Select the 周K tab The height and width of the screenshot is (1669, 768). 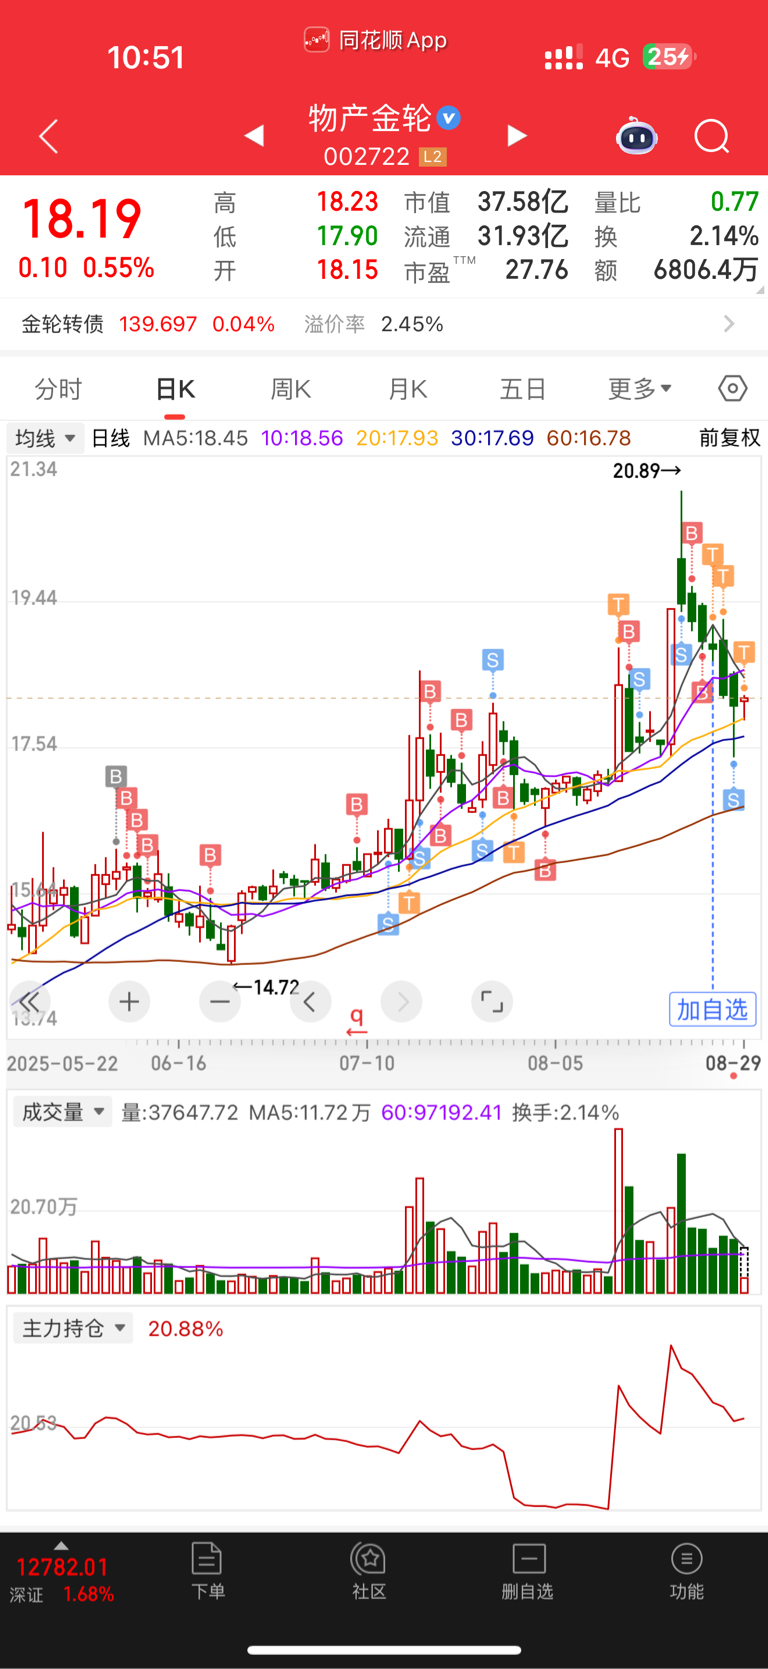[x=291, y=389]
